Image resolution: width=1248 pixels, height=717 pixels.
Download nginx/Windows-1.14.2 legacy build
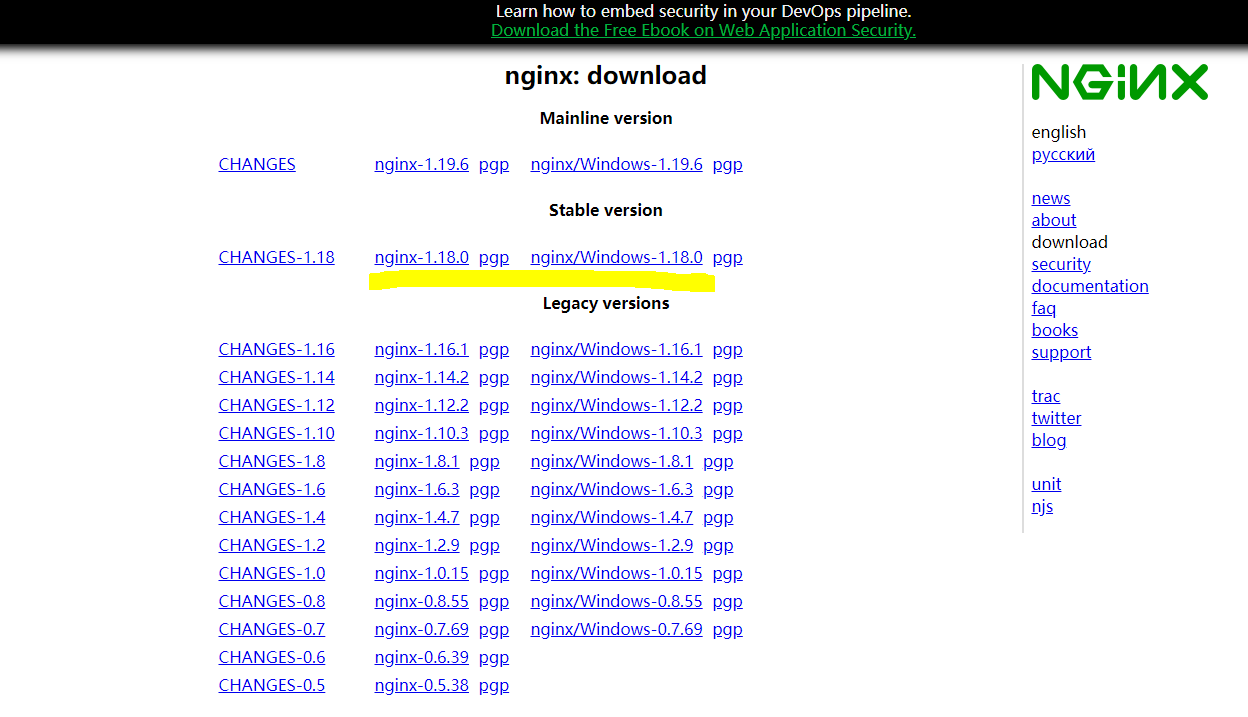tap(616, 377)
